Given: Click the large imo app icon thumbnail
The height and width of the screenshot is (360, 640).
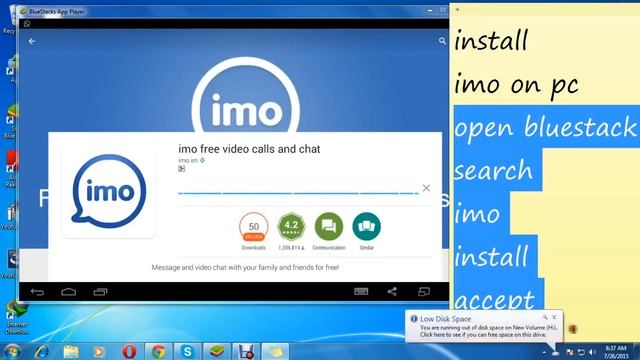Looking at the screenshot, I should (109, 191).
